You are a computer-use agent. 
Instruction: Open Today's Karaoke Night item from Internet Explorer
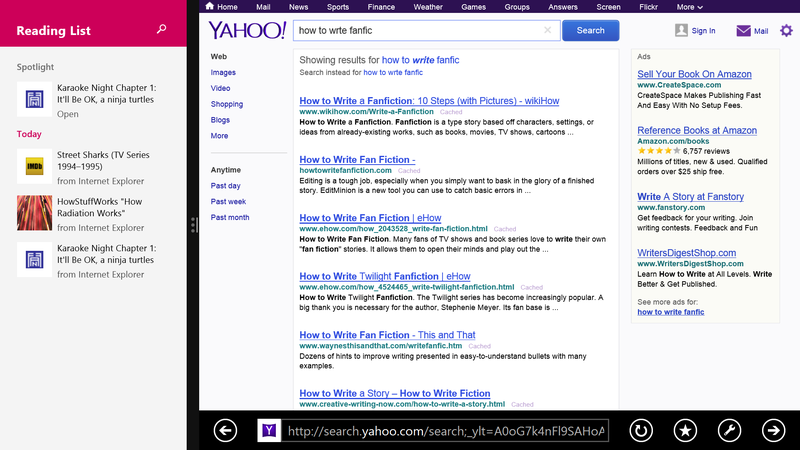coord(93,260)
